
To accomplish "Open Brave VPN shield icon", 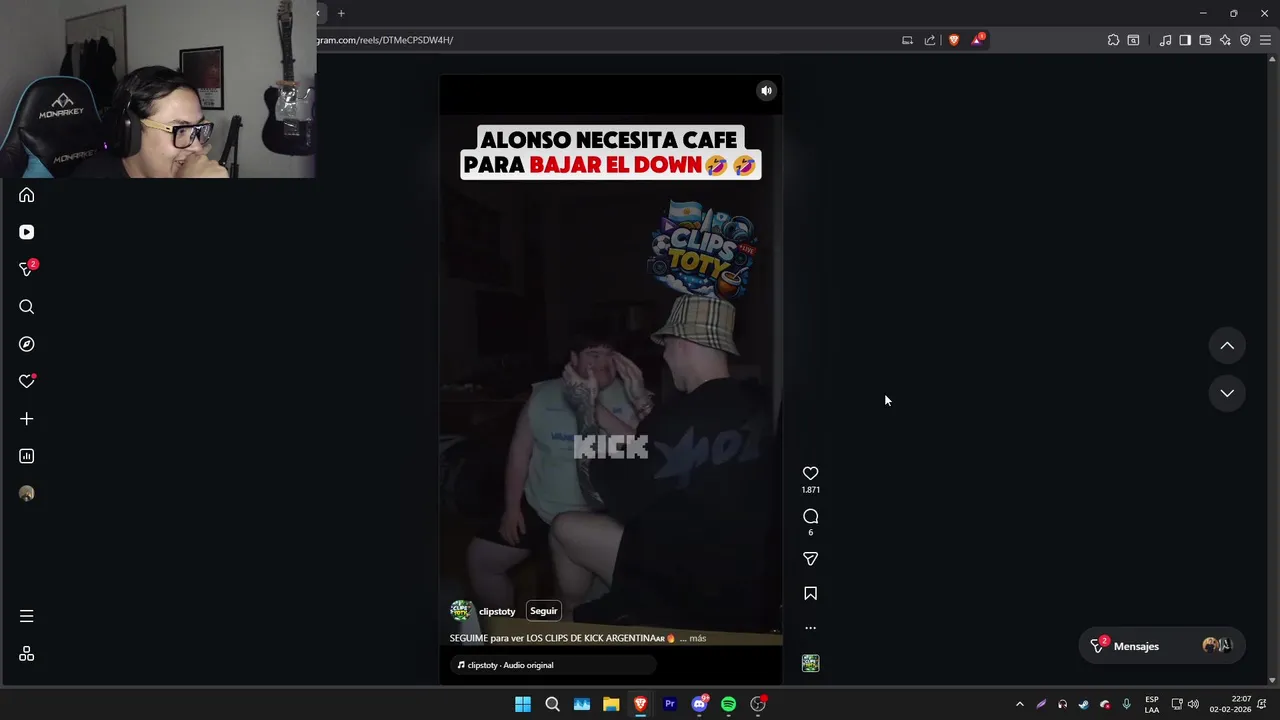I will coord(1245,40).
